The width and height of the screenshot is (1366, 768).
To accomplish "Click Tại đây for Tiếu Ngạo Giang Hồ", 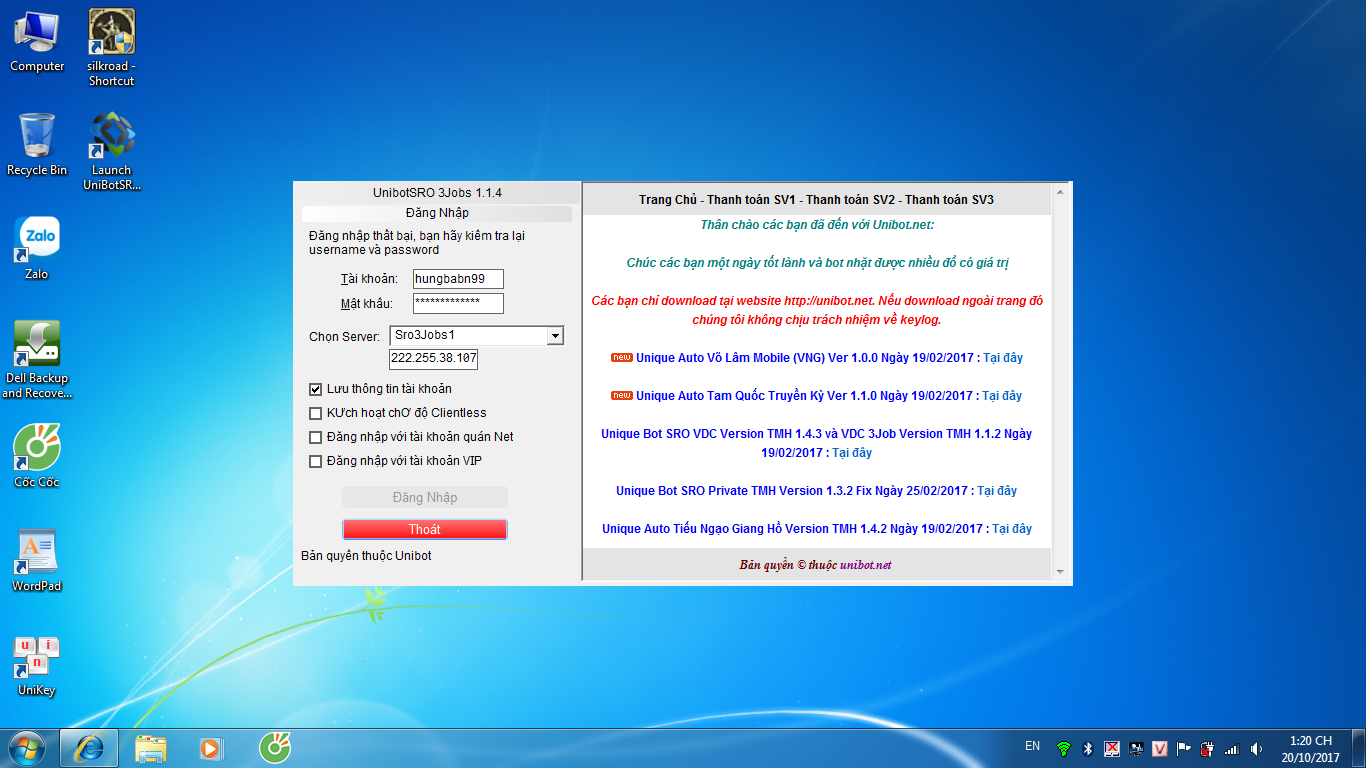I will (x=1012, y=529).
